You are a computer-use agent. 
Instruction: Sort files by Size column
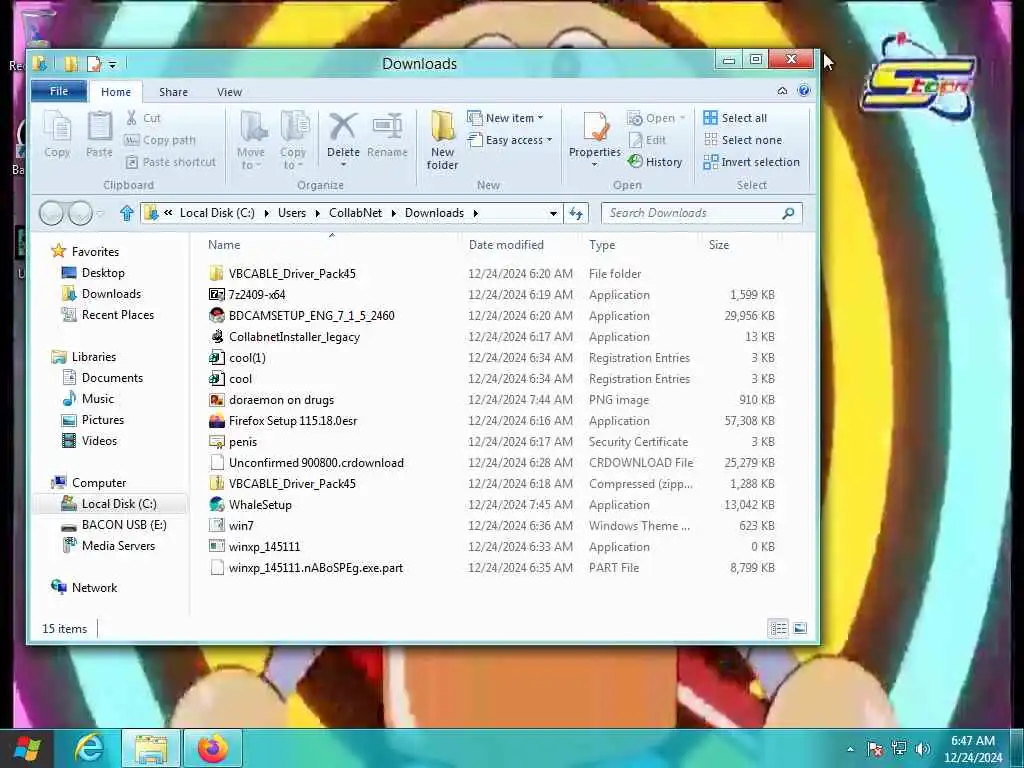click(718, 245)
